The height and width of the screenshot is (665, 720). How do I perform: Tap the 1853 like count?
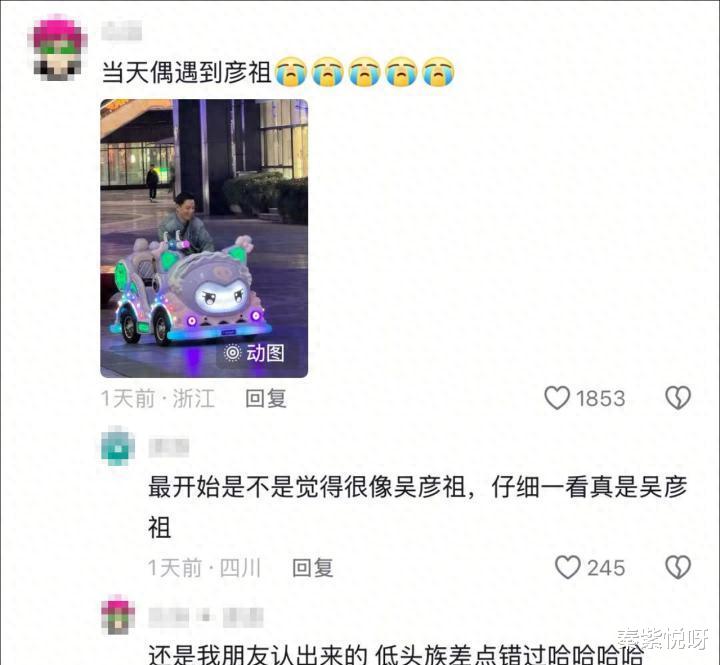pos(601,399)
